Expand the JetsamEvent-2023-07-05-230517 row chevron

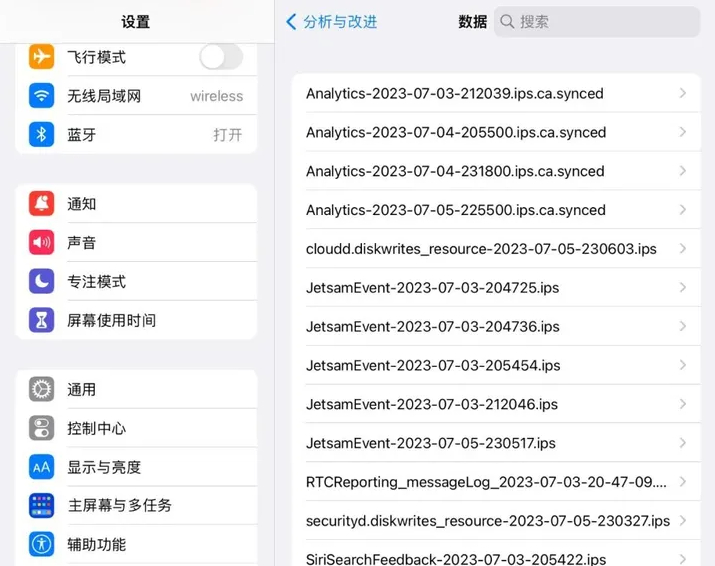[x=683, y=443]
